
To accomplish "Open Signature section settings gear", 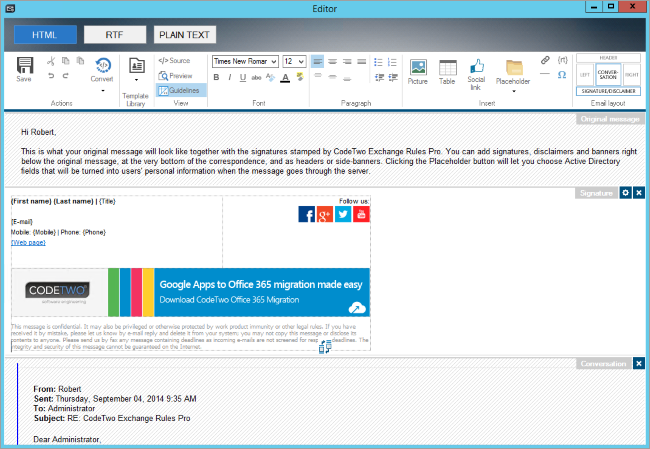I will [626, 193].
